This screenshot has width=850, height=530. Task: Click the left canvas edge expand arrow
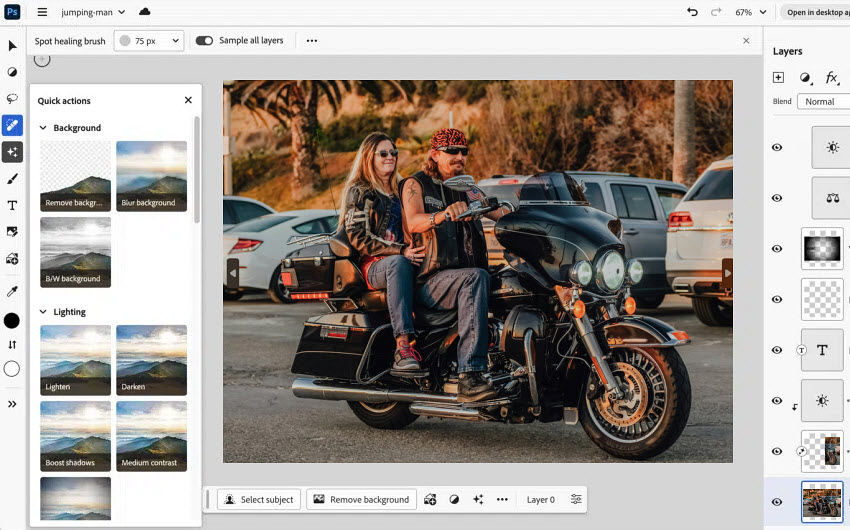point(233,273)
